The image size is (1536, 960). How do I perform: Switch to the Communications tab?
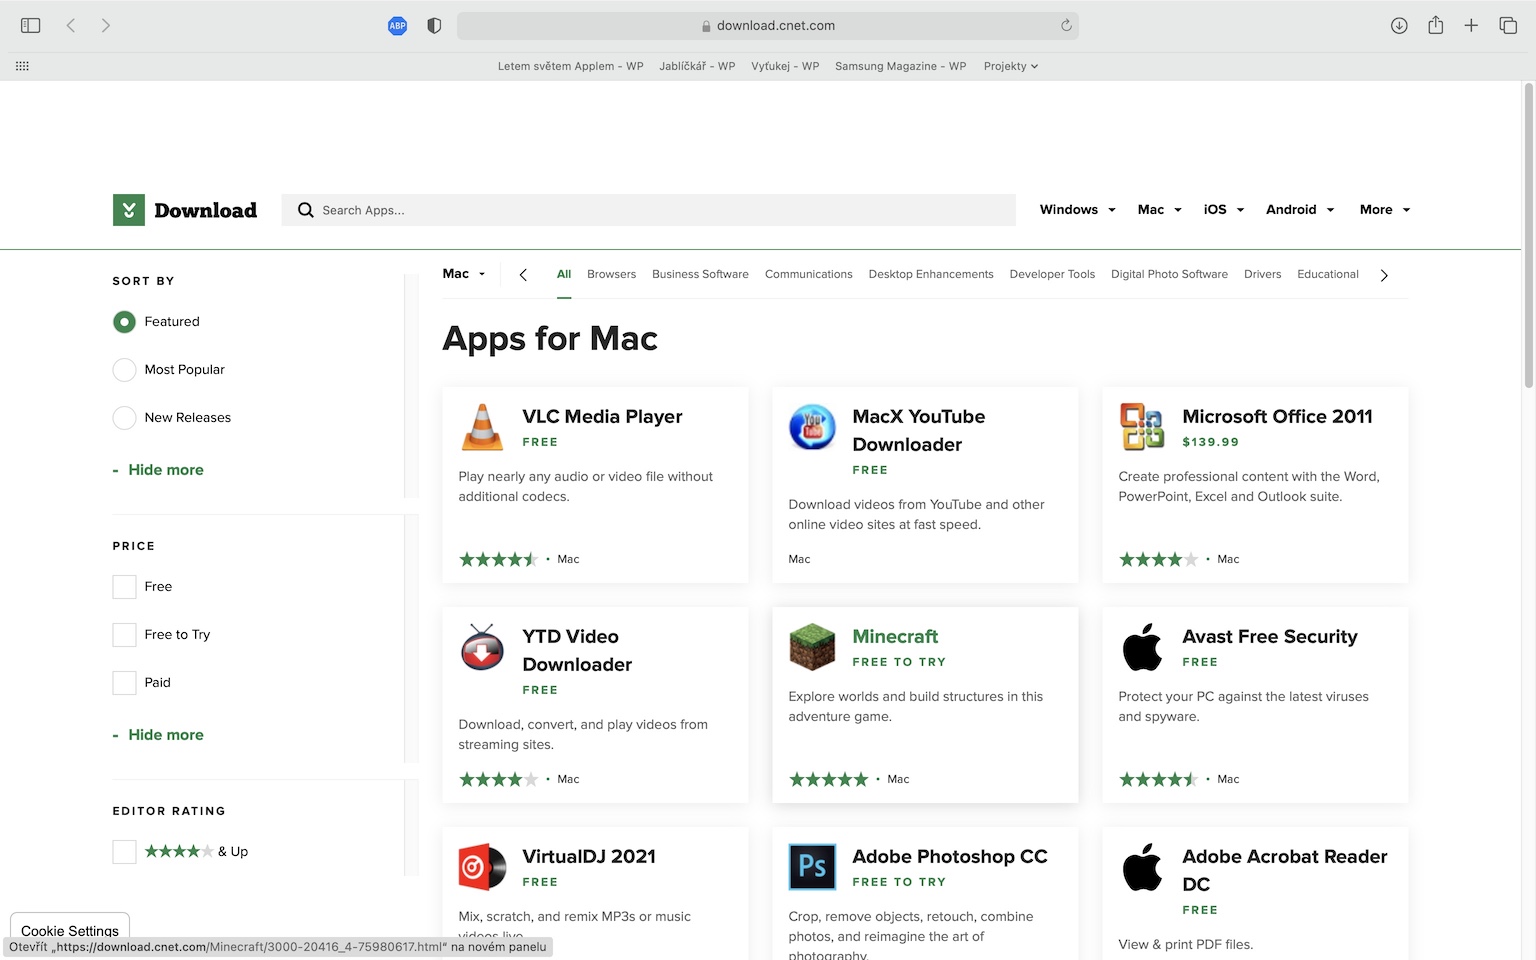tap(809, 274)
